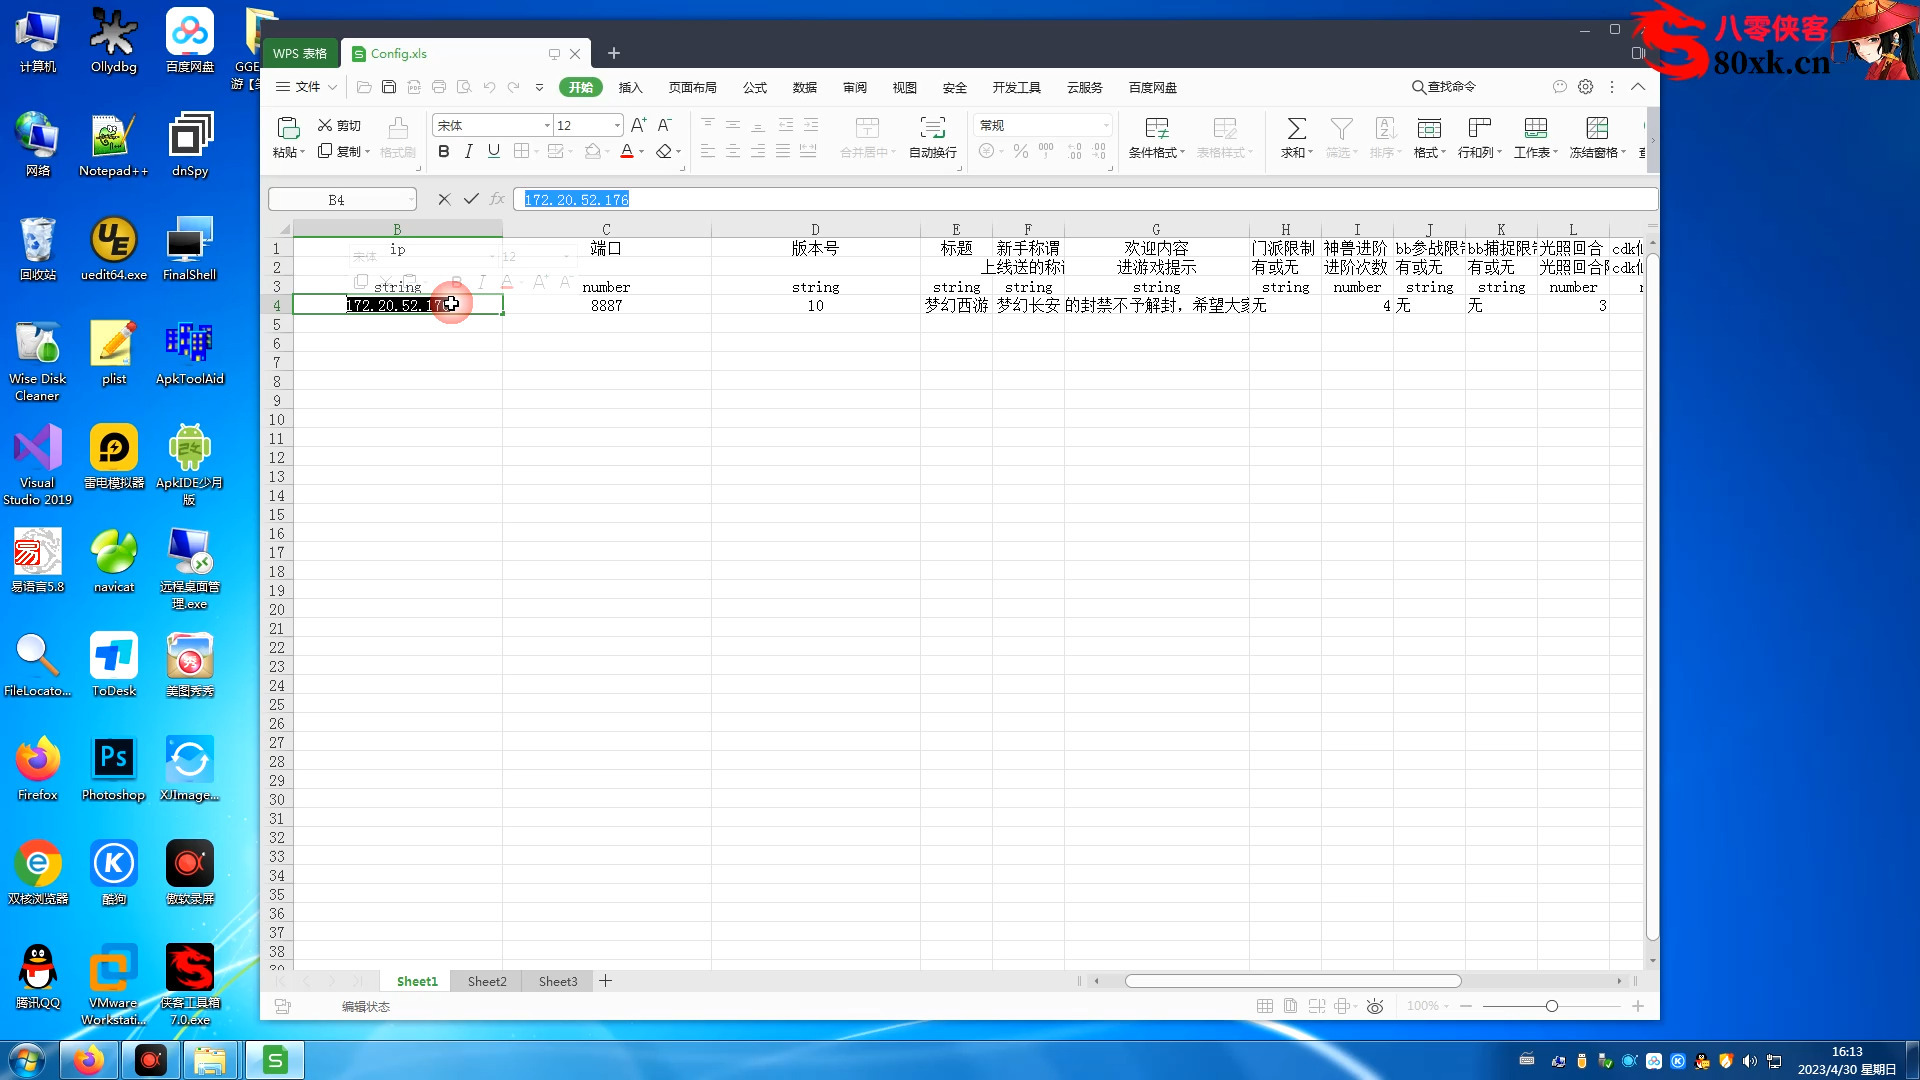Viewport: 1920px width, 1080px height.
Task: Open the 数据 (Data) ribbon tab
Action: (804, 87)
